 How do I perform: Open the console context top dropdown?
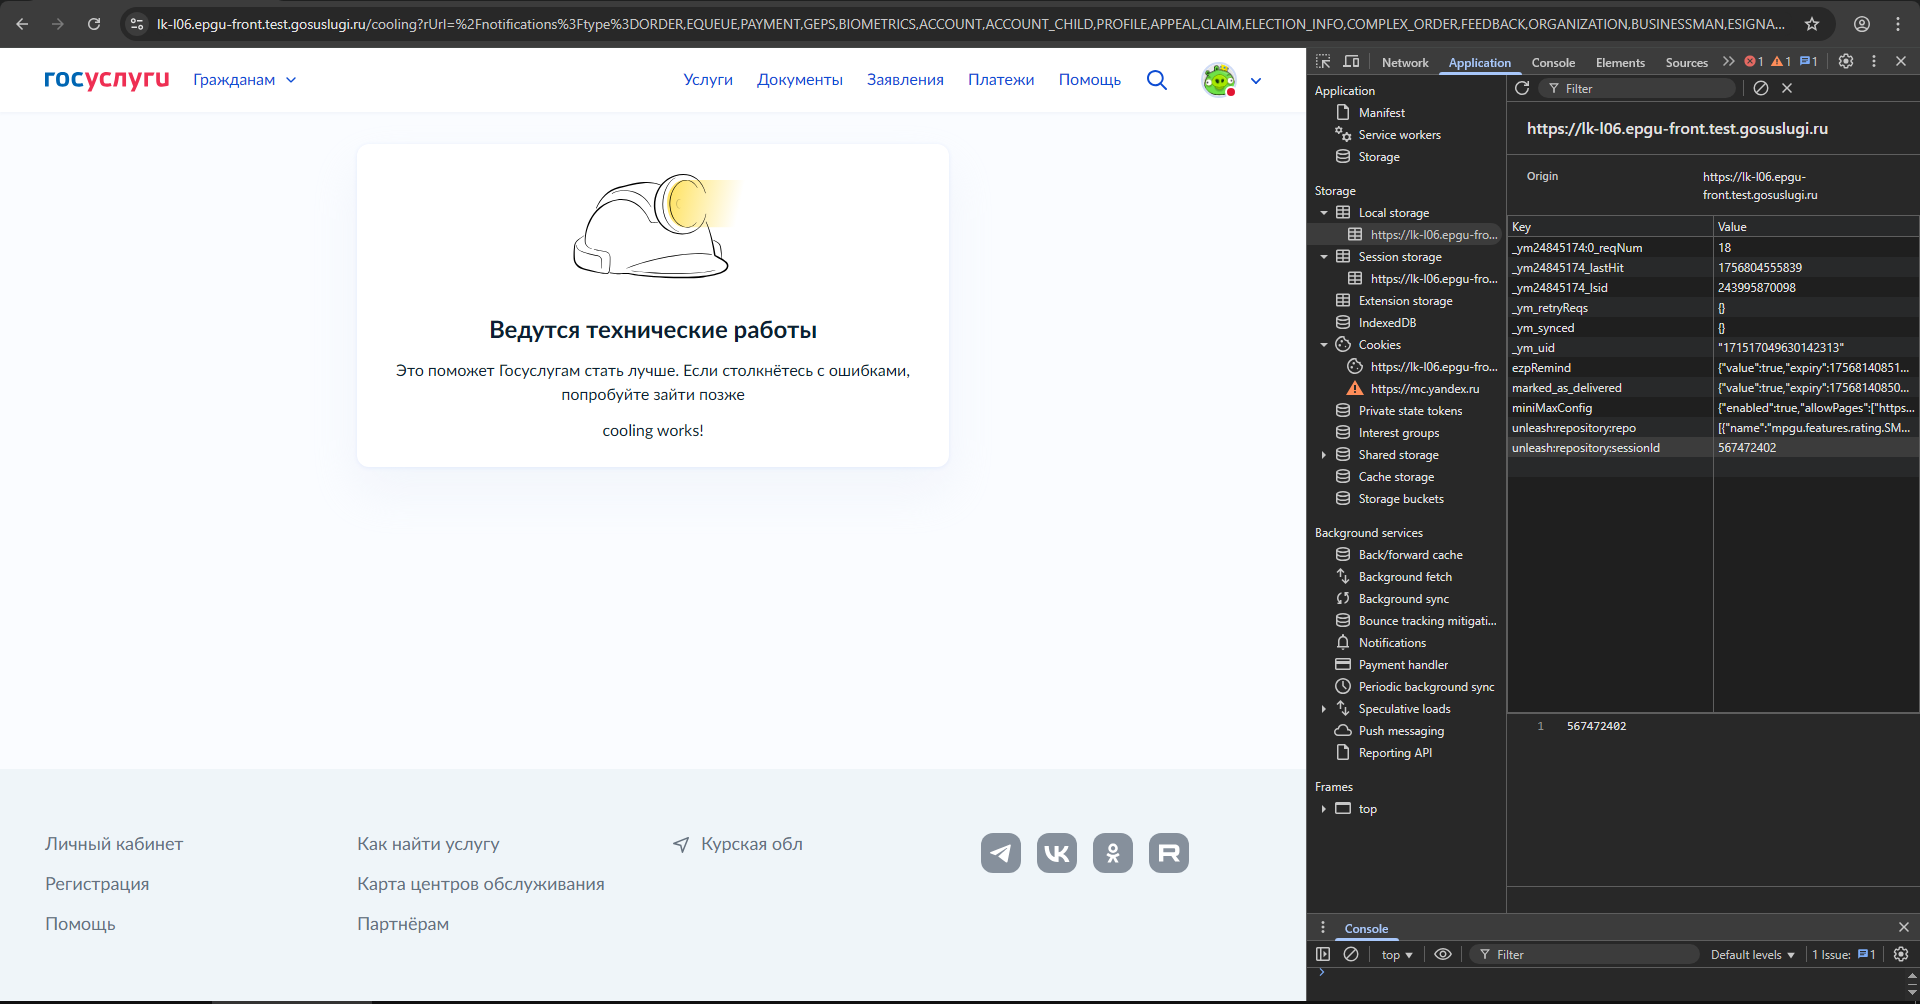(1397, 955)
